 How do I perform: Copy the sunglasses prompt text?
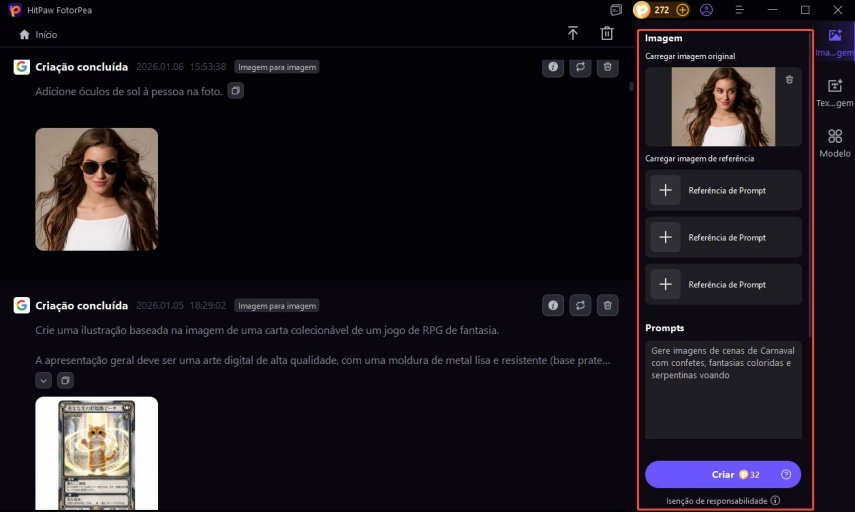tap(236, 91)
